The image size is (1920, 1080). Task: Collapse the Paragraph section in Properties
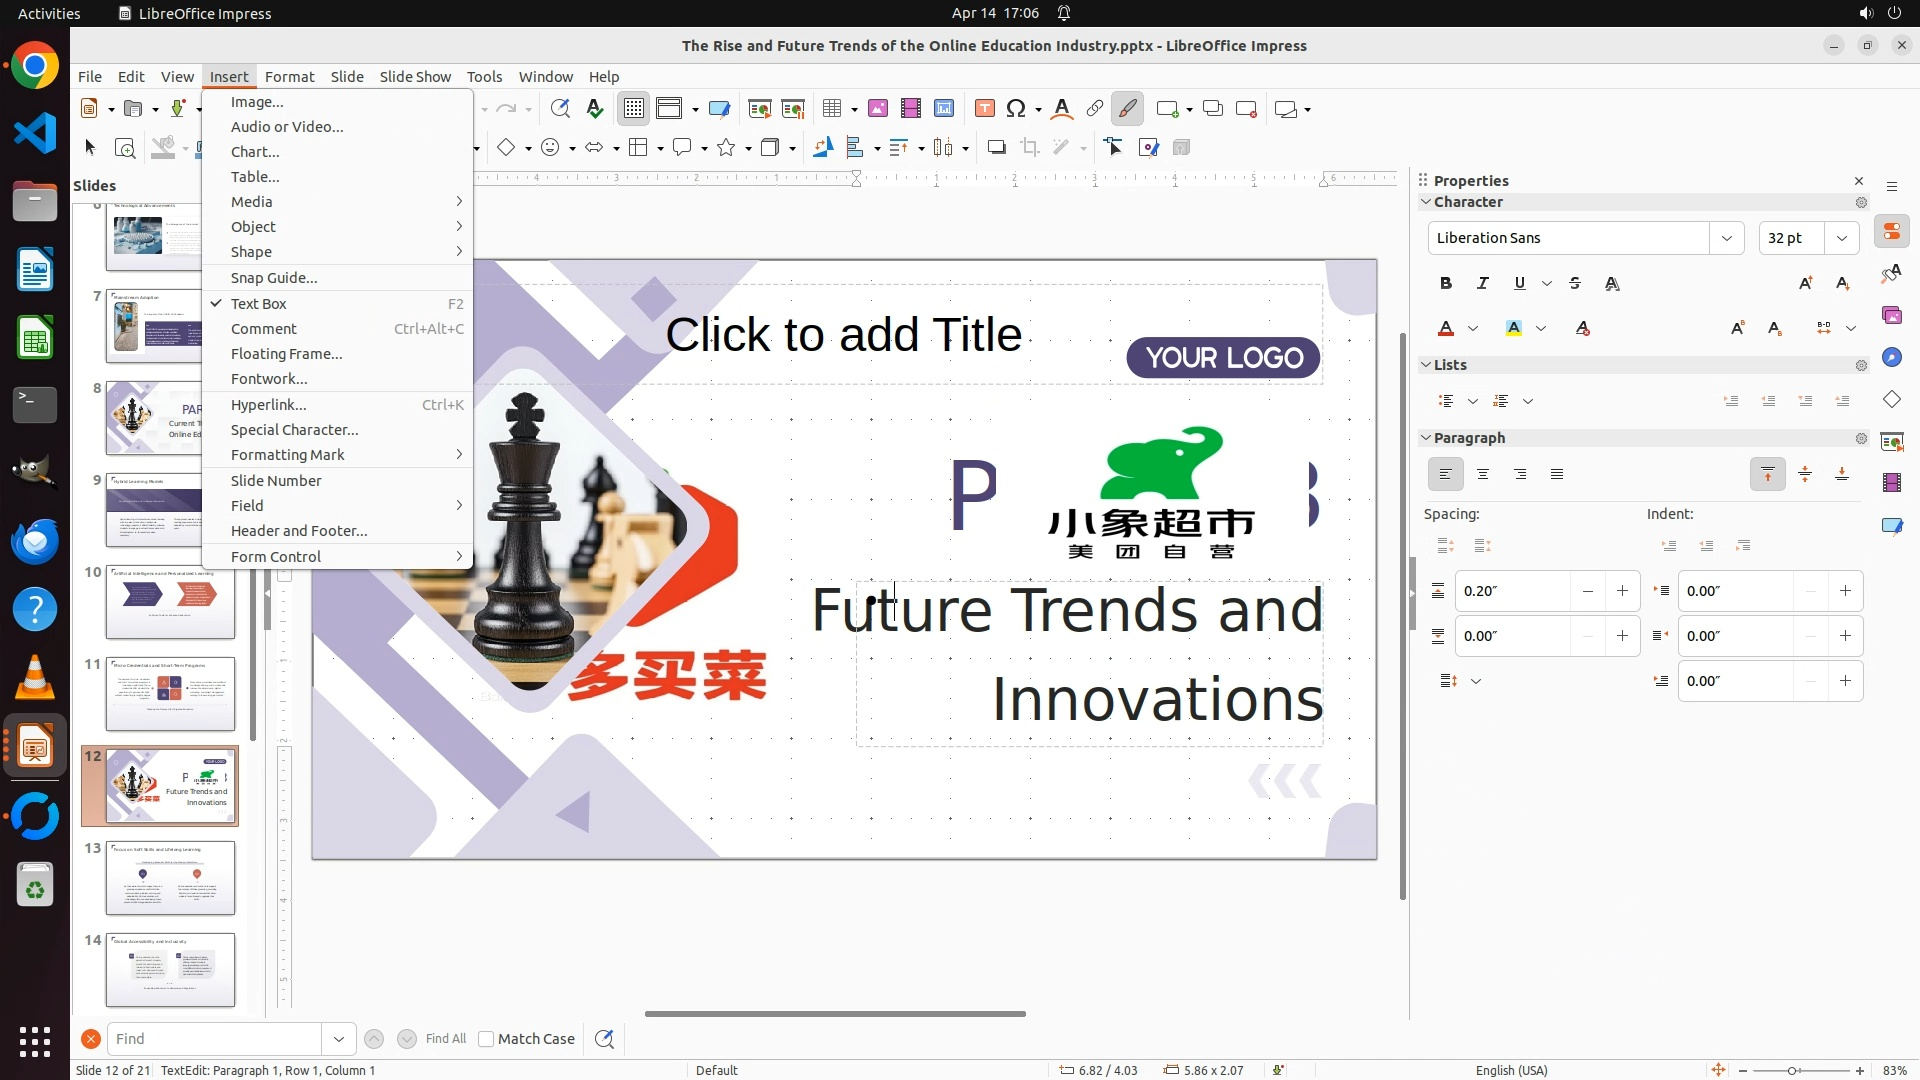coord(1426,438)
